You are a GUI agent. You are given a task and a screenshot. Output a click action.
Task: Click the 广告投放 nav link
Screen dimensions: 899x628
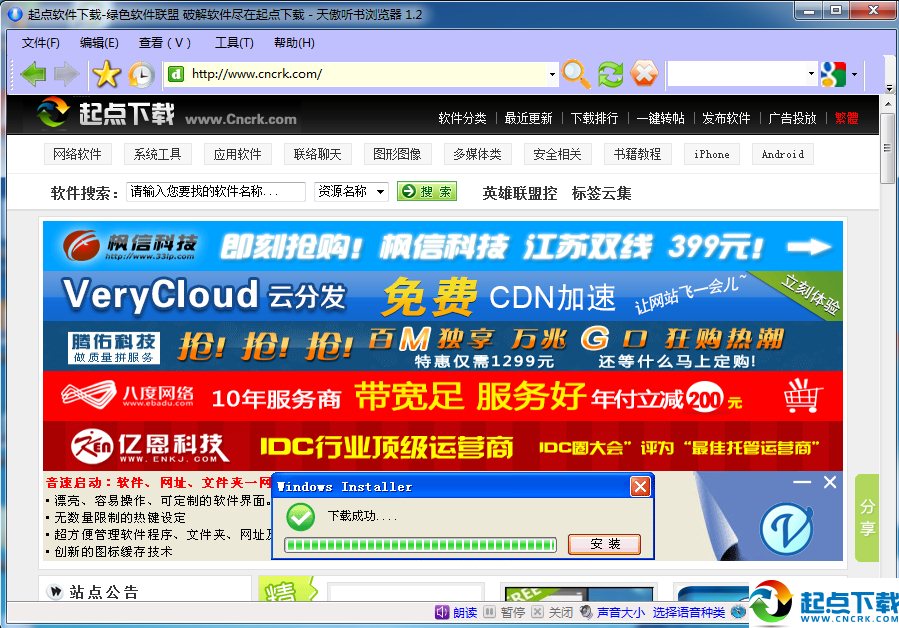(792, 118)
